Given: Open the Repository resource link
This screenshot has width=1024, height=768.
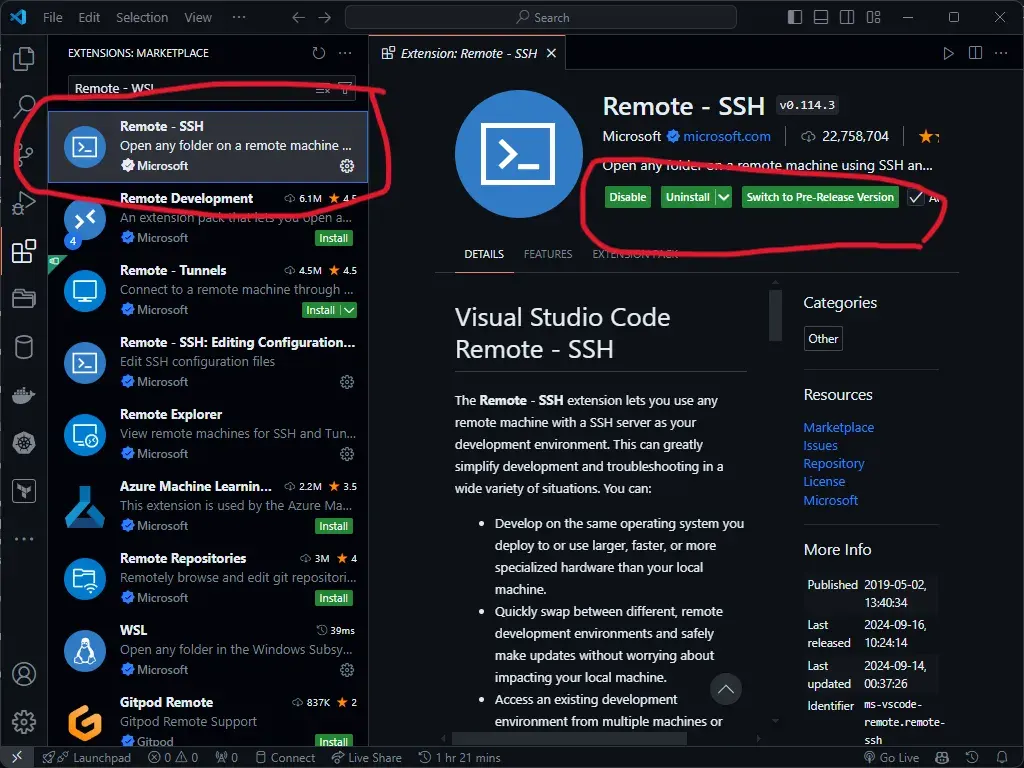Looking at the screenshot, I should point(833,463).
